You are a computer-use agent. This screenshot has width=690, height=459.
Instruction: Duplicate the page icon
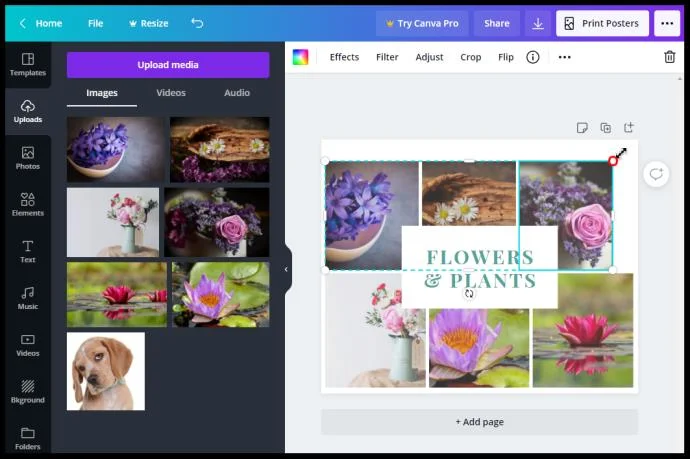tap(606, 128)
